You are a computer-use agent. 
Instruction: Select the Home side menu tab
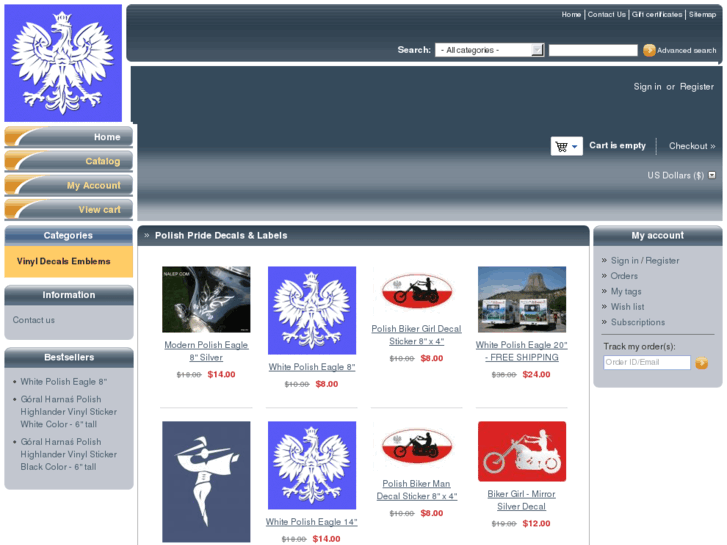69,137
